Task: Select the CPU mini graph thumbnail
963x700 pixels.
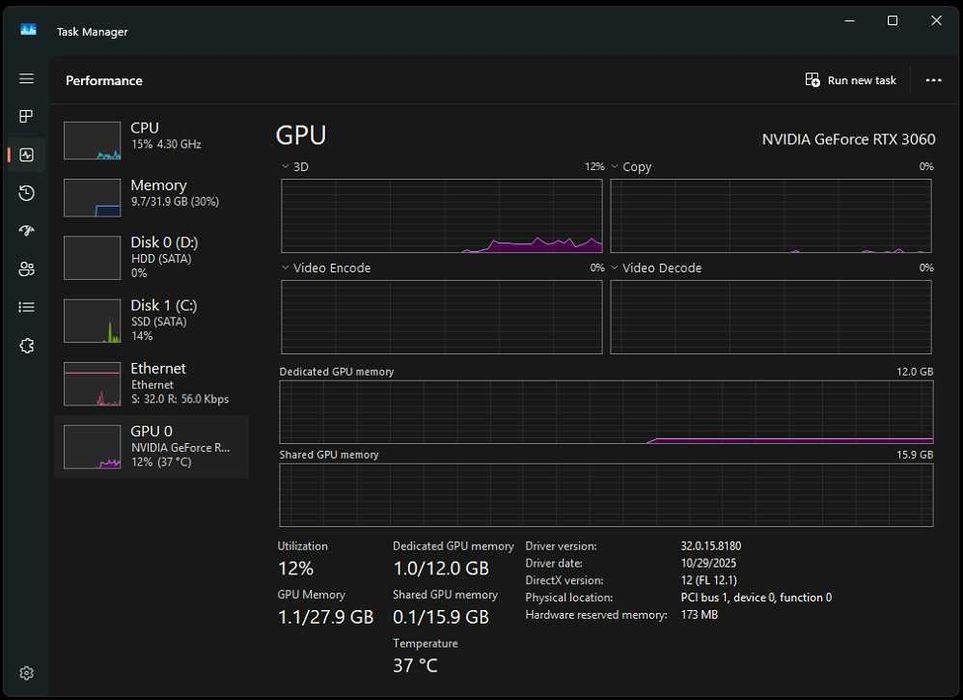Action: point(92,141)
